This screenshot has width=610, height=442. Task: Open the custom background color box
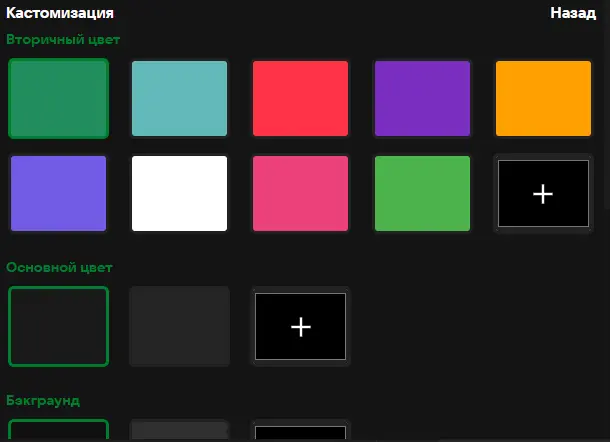300,432
